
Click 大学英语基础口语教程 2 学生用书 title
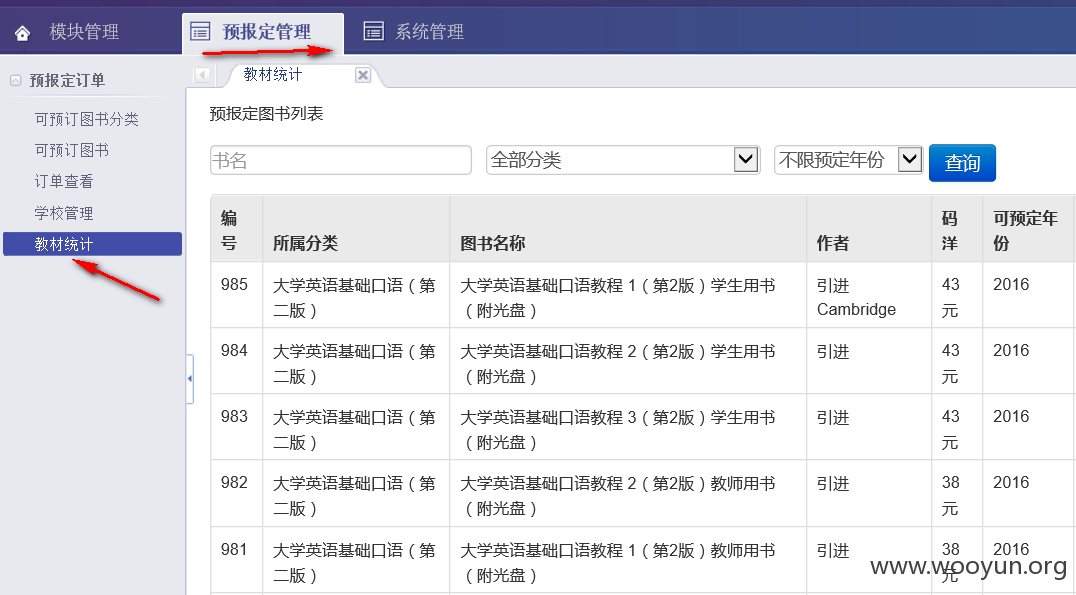coord(618,364)
